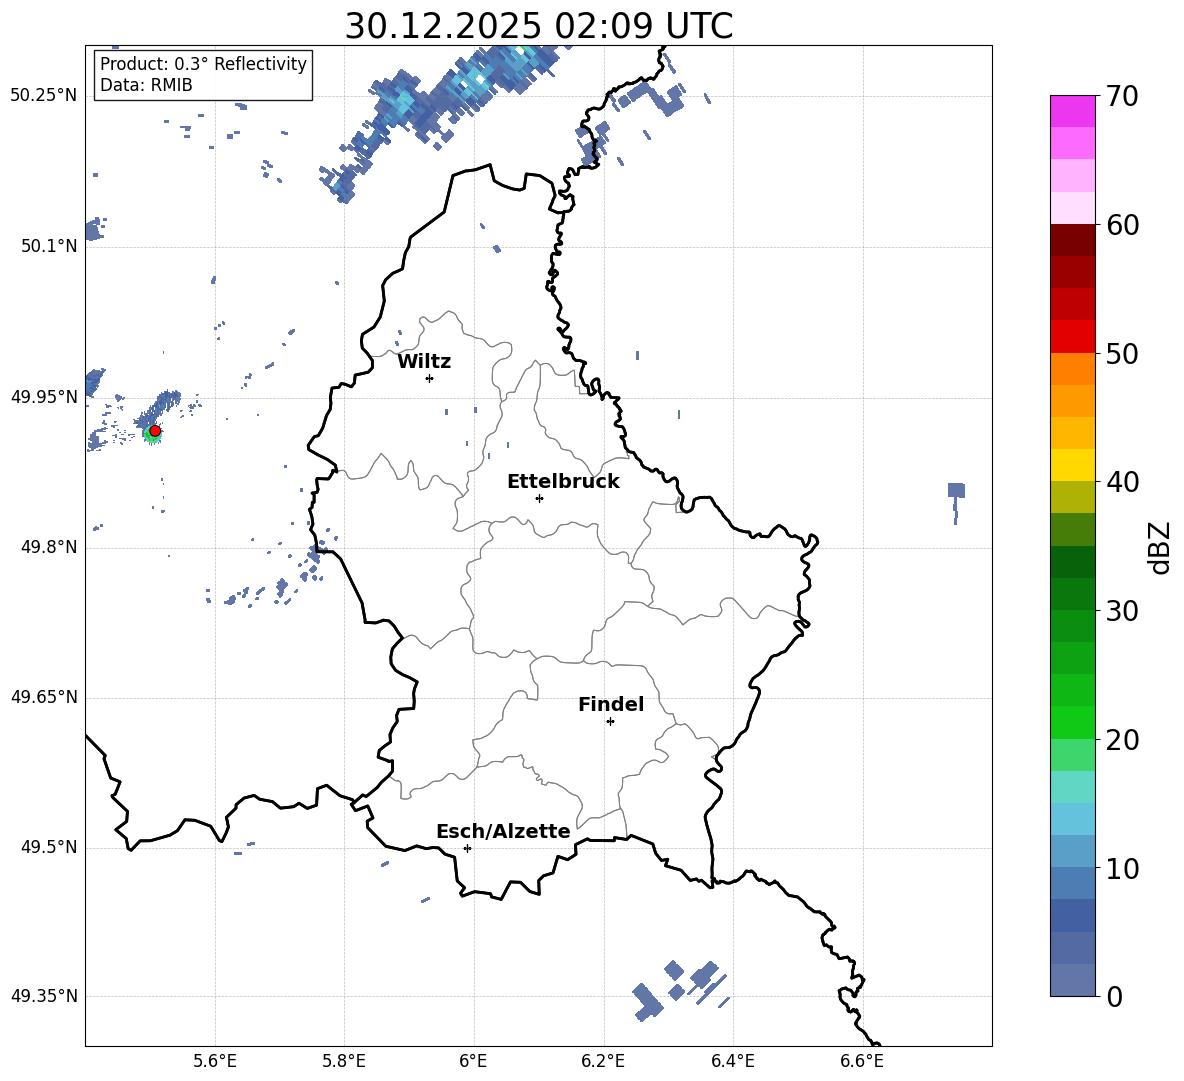Viewport: 1184px width, 1081px height.
Task: Click the Wiltz city label
Action: coord(424,362)
